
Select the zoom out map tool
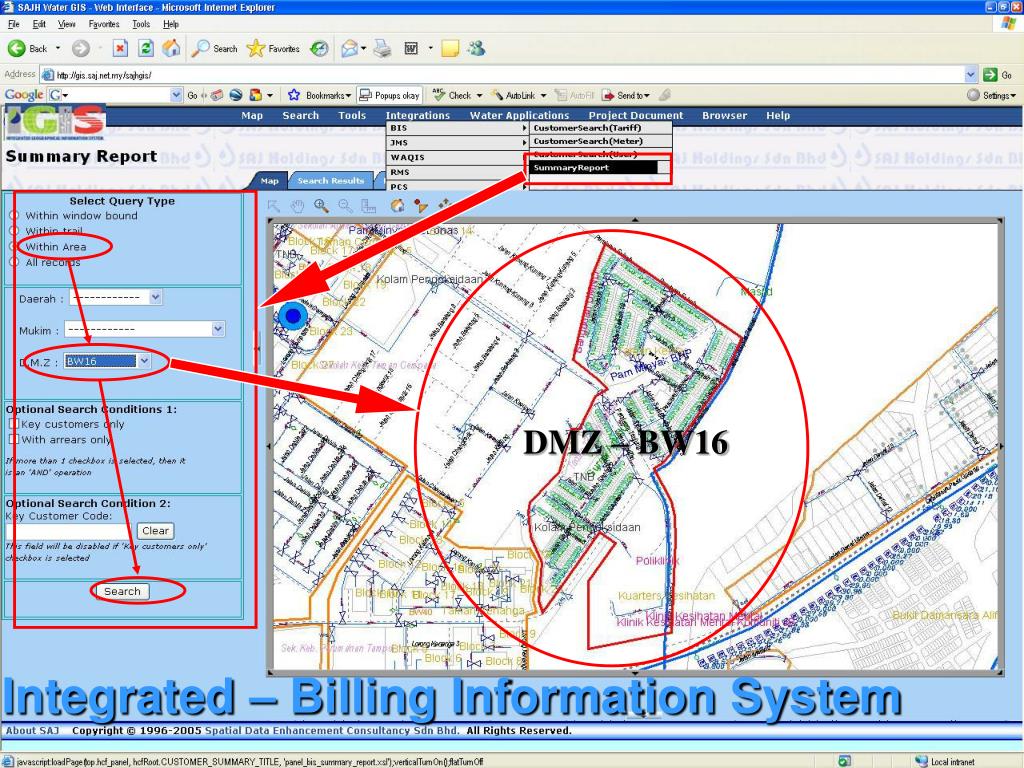(345, 206)
